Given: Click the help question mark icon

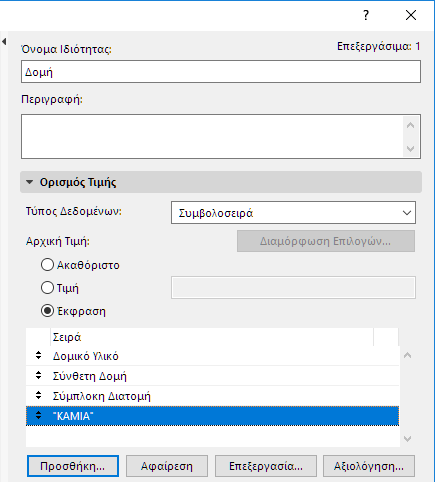Looking at the screenshot, I should click(366, 15).
